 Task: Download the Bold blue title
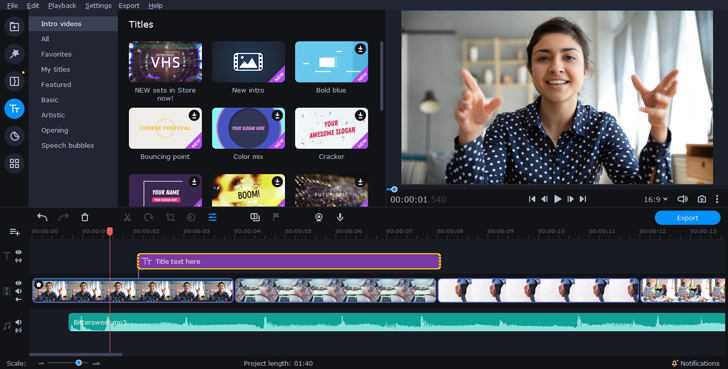[x=360, y=49]
